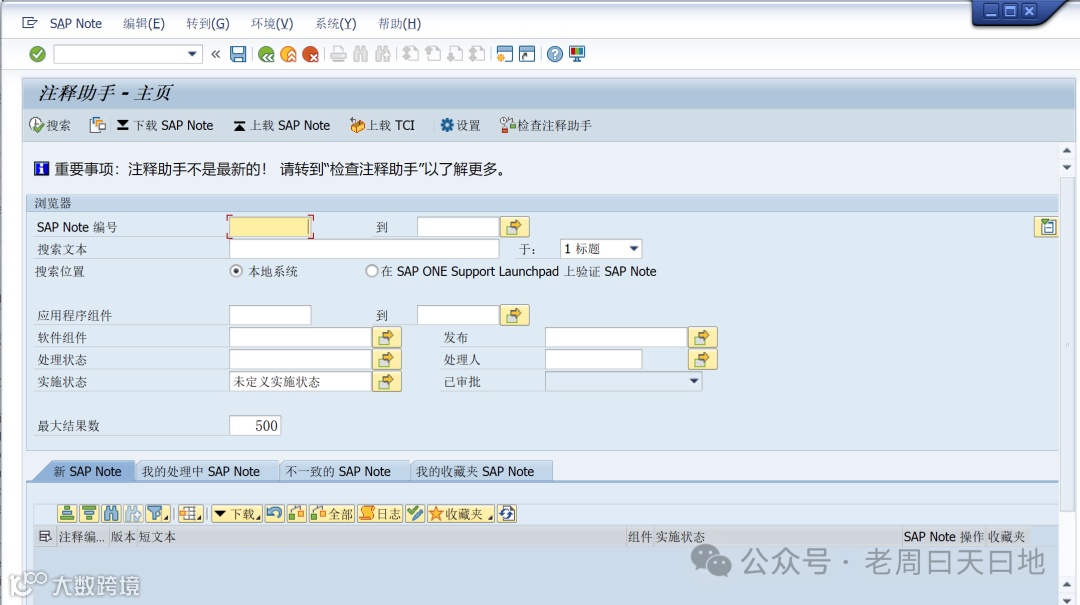Click the 全部 button in results toolbar
Image resolution: width=1080 pixels, height=605 pixels.
331,513
